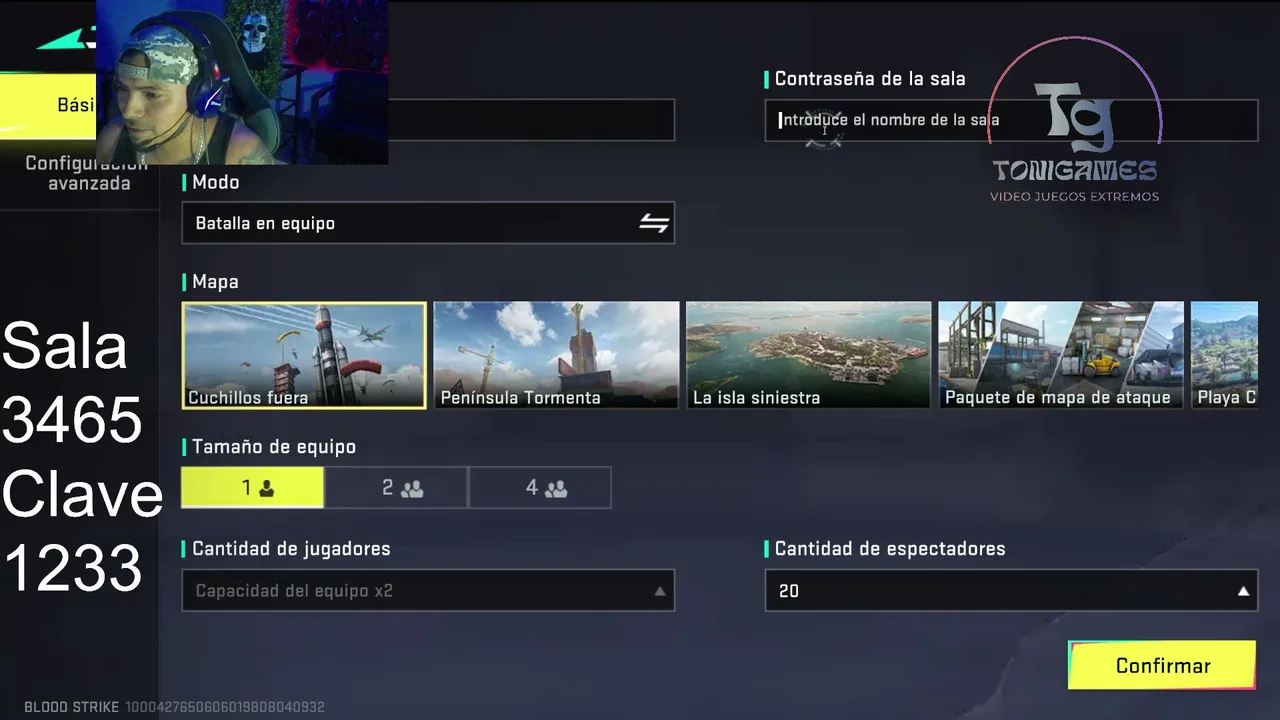Viewport: 1280px width, 720px height.
Task: Click the BLOOD STRIKE build ID text
Action: pyautogui.click(x=174, y=707)
